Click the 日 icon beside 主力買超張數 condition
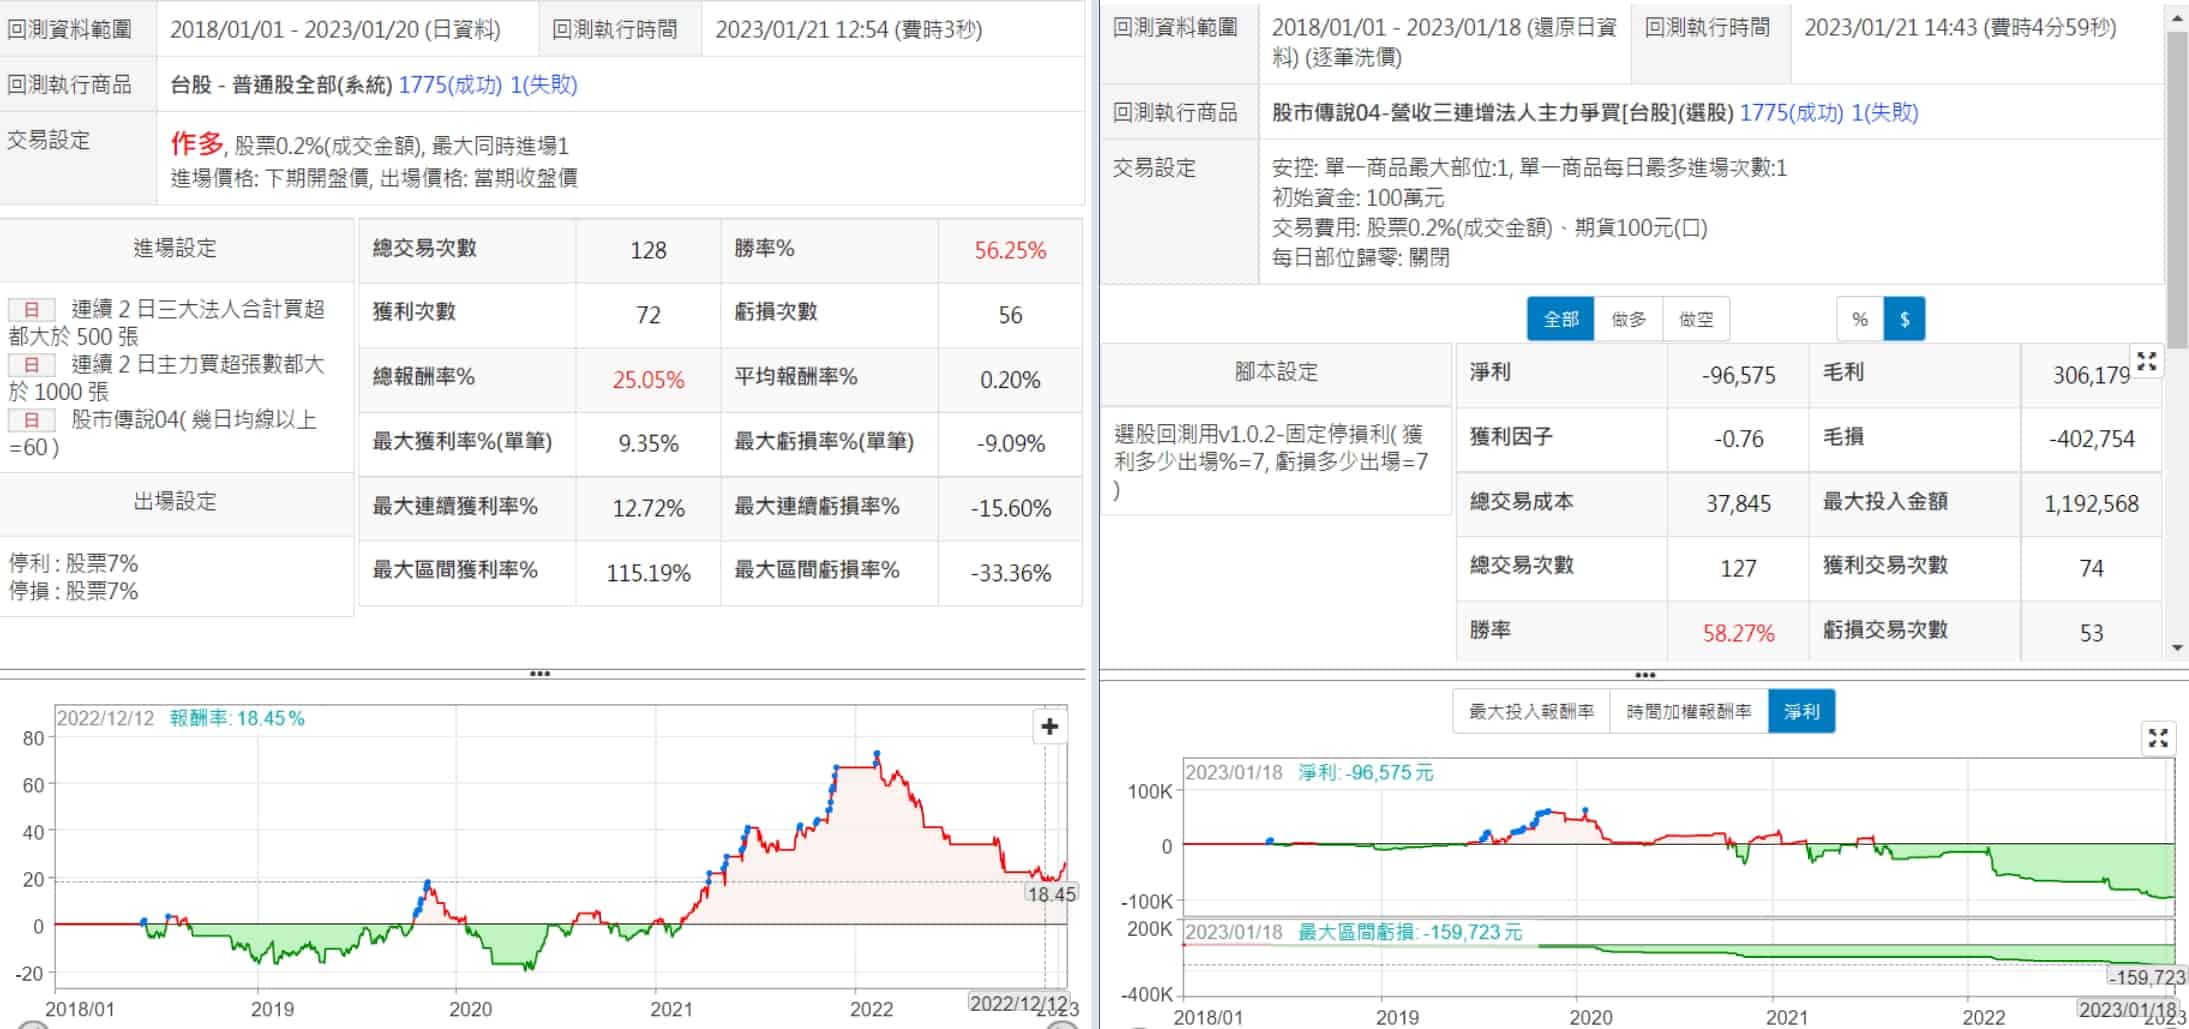 (x=31, y=365)
